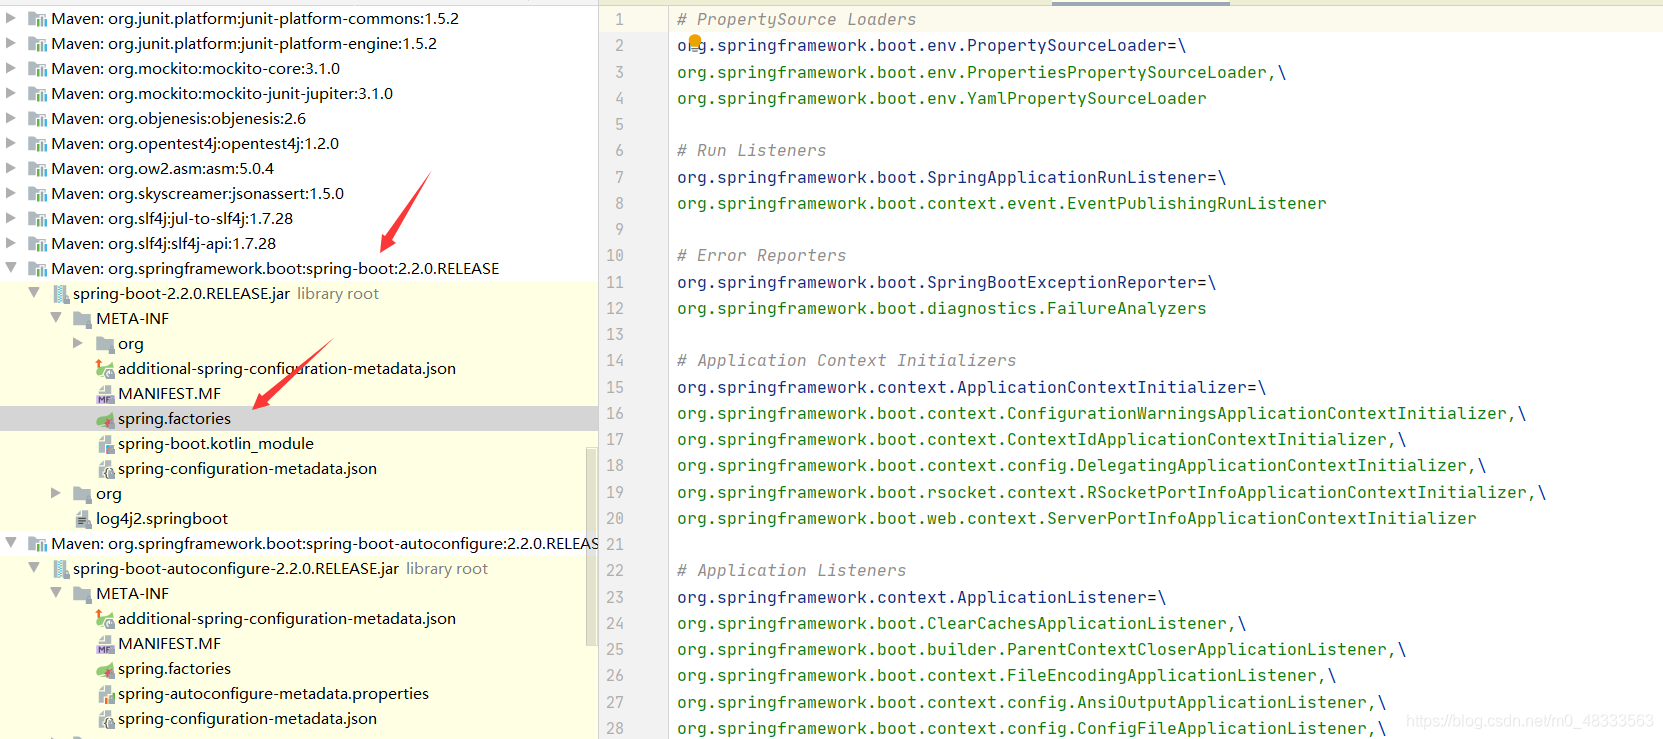Click the ow2.asm:asm:5.0.4 library icon
The height and width of the screenshot is (739, 1663).
coord(38,169)
